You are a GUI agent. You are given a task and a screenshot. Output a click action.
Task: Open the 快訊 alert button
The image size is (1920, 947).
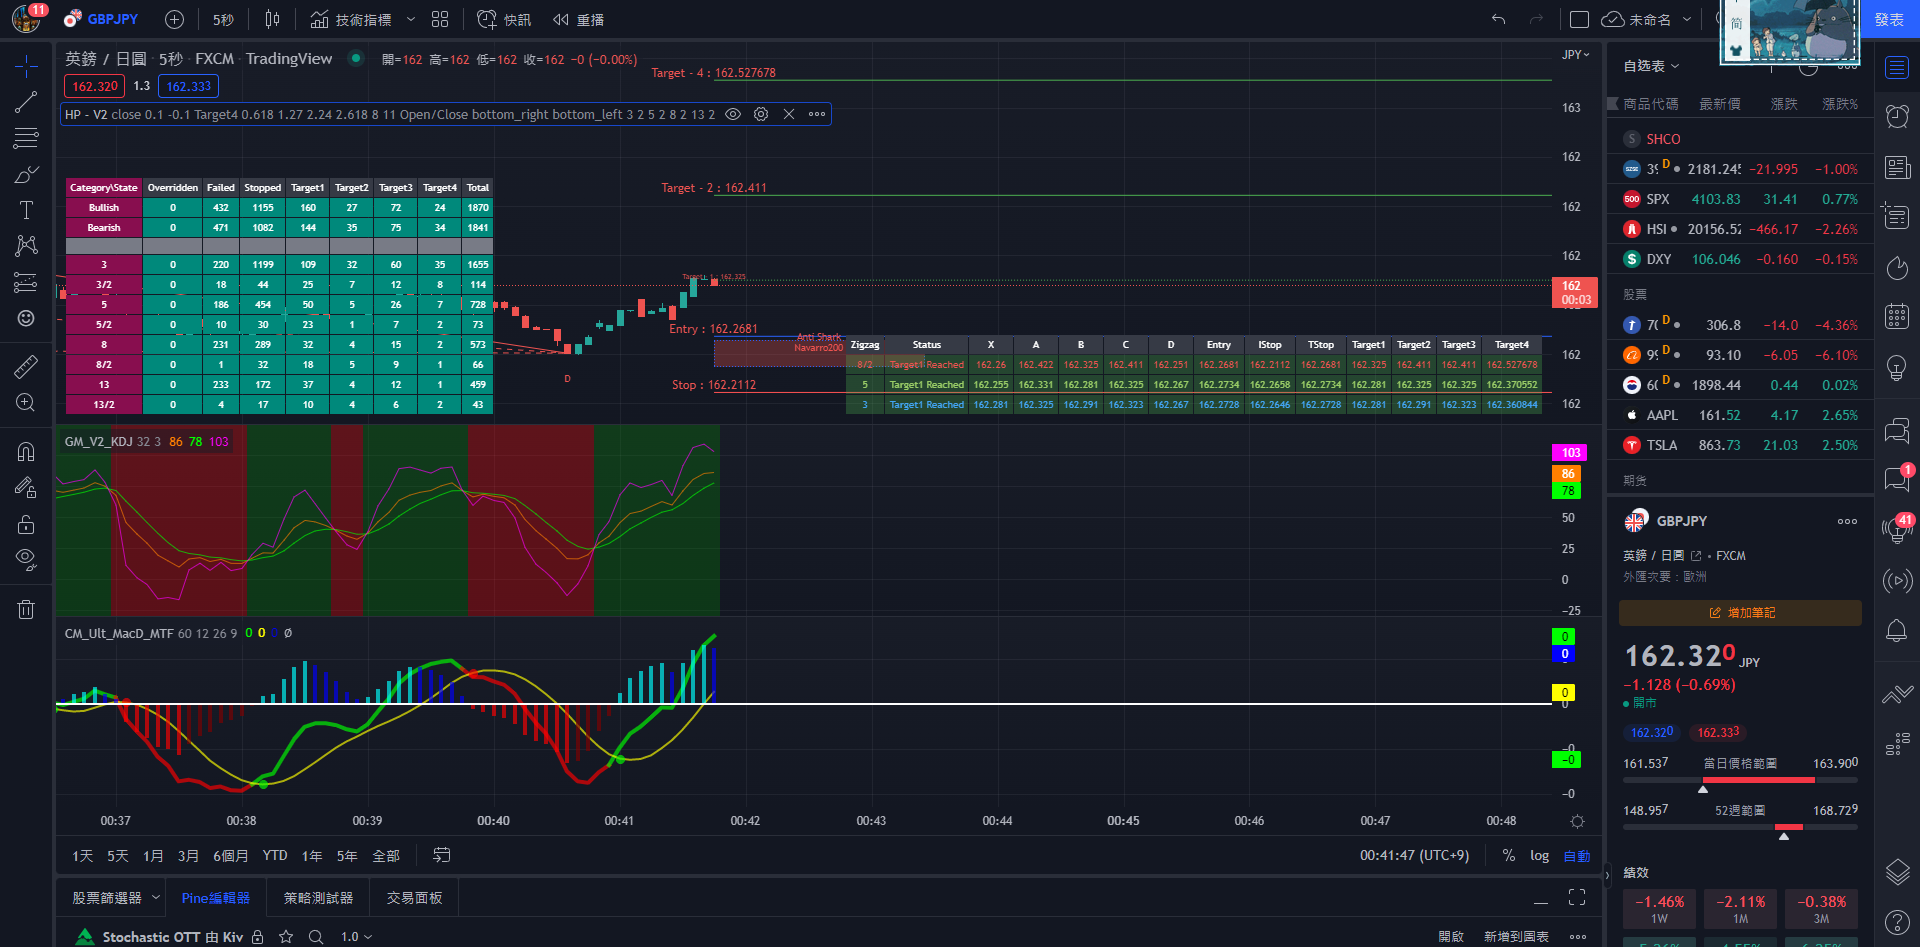pyautogui.click(x=505, y=19)
